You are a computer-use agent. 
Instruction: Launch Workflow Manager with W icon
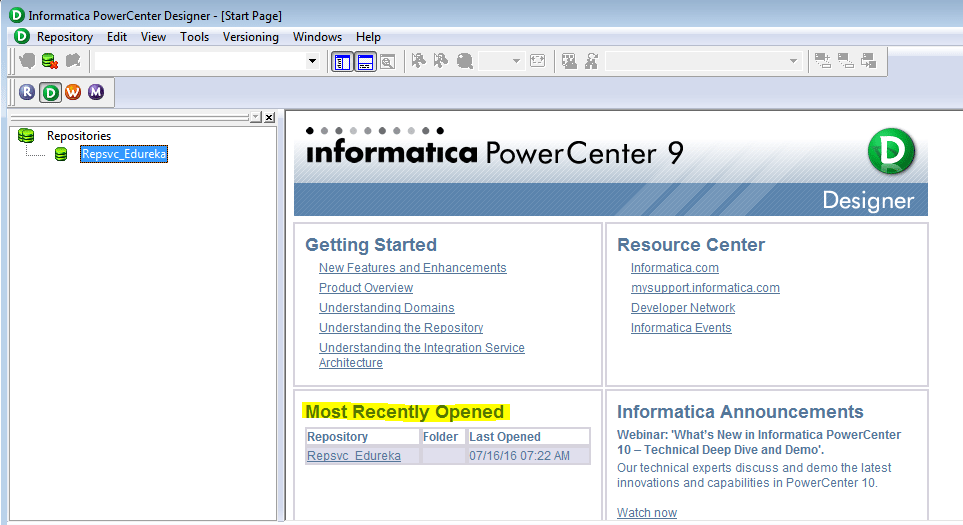73,92
